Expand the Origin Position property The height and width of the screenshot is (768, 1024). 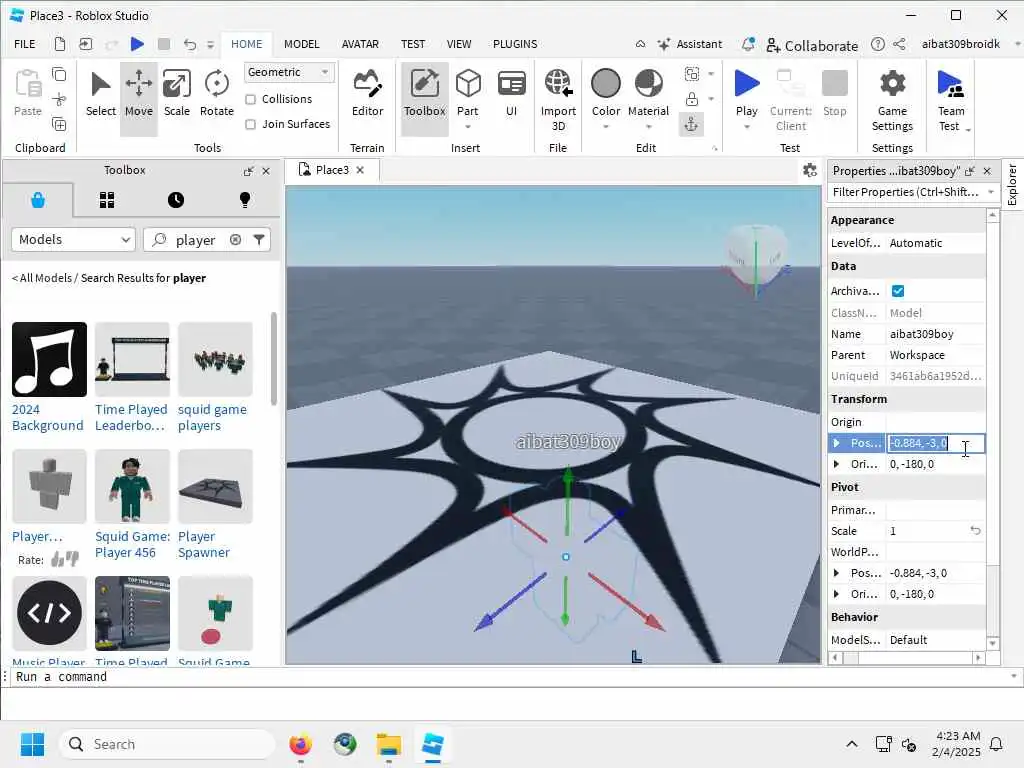pos(837,443)
